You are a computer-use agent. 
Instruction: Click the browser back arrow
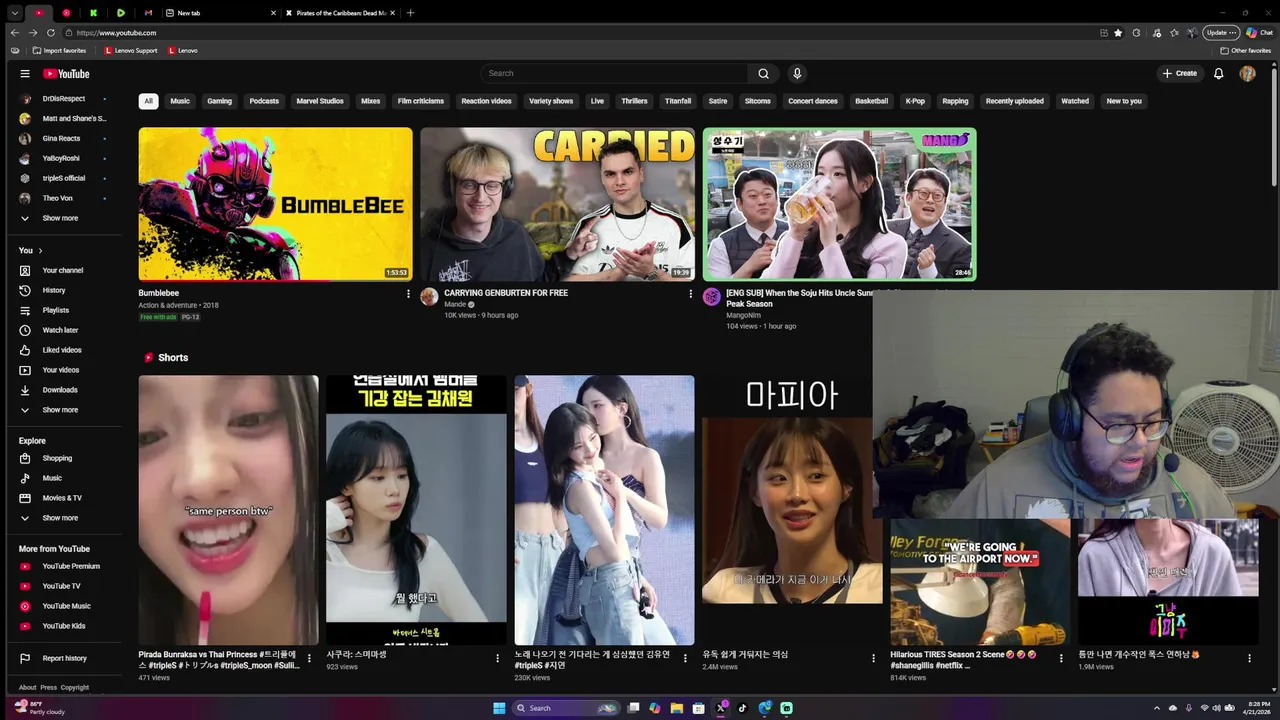14,32
